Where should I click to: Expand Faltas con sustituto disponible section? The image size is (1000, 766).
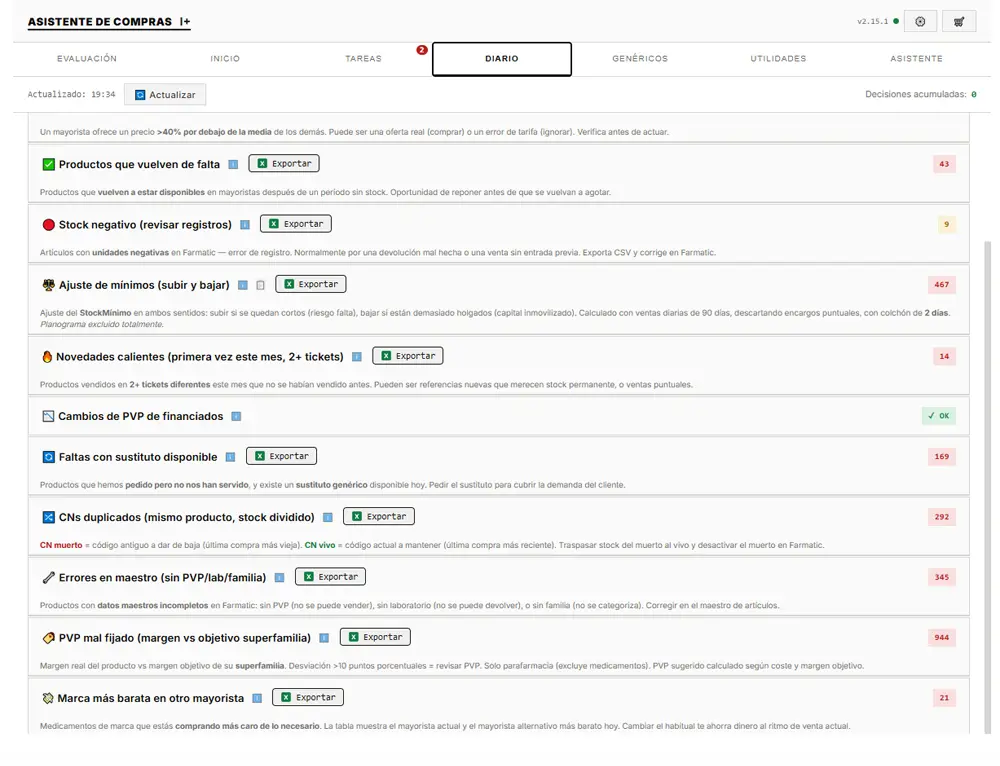point(138,457)
